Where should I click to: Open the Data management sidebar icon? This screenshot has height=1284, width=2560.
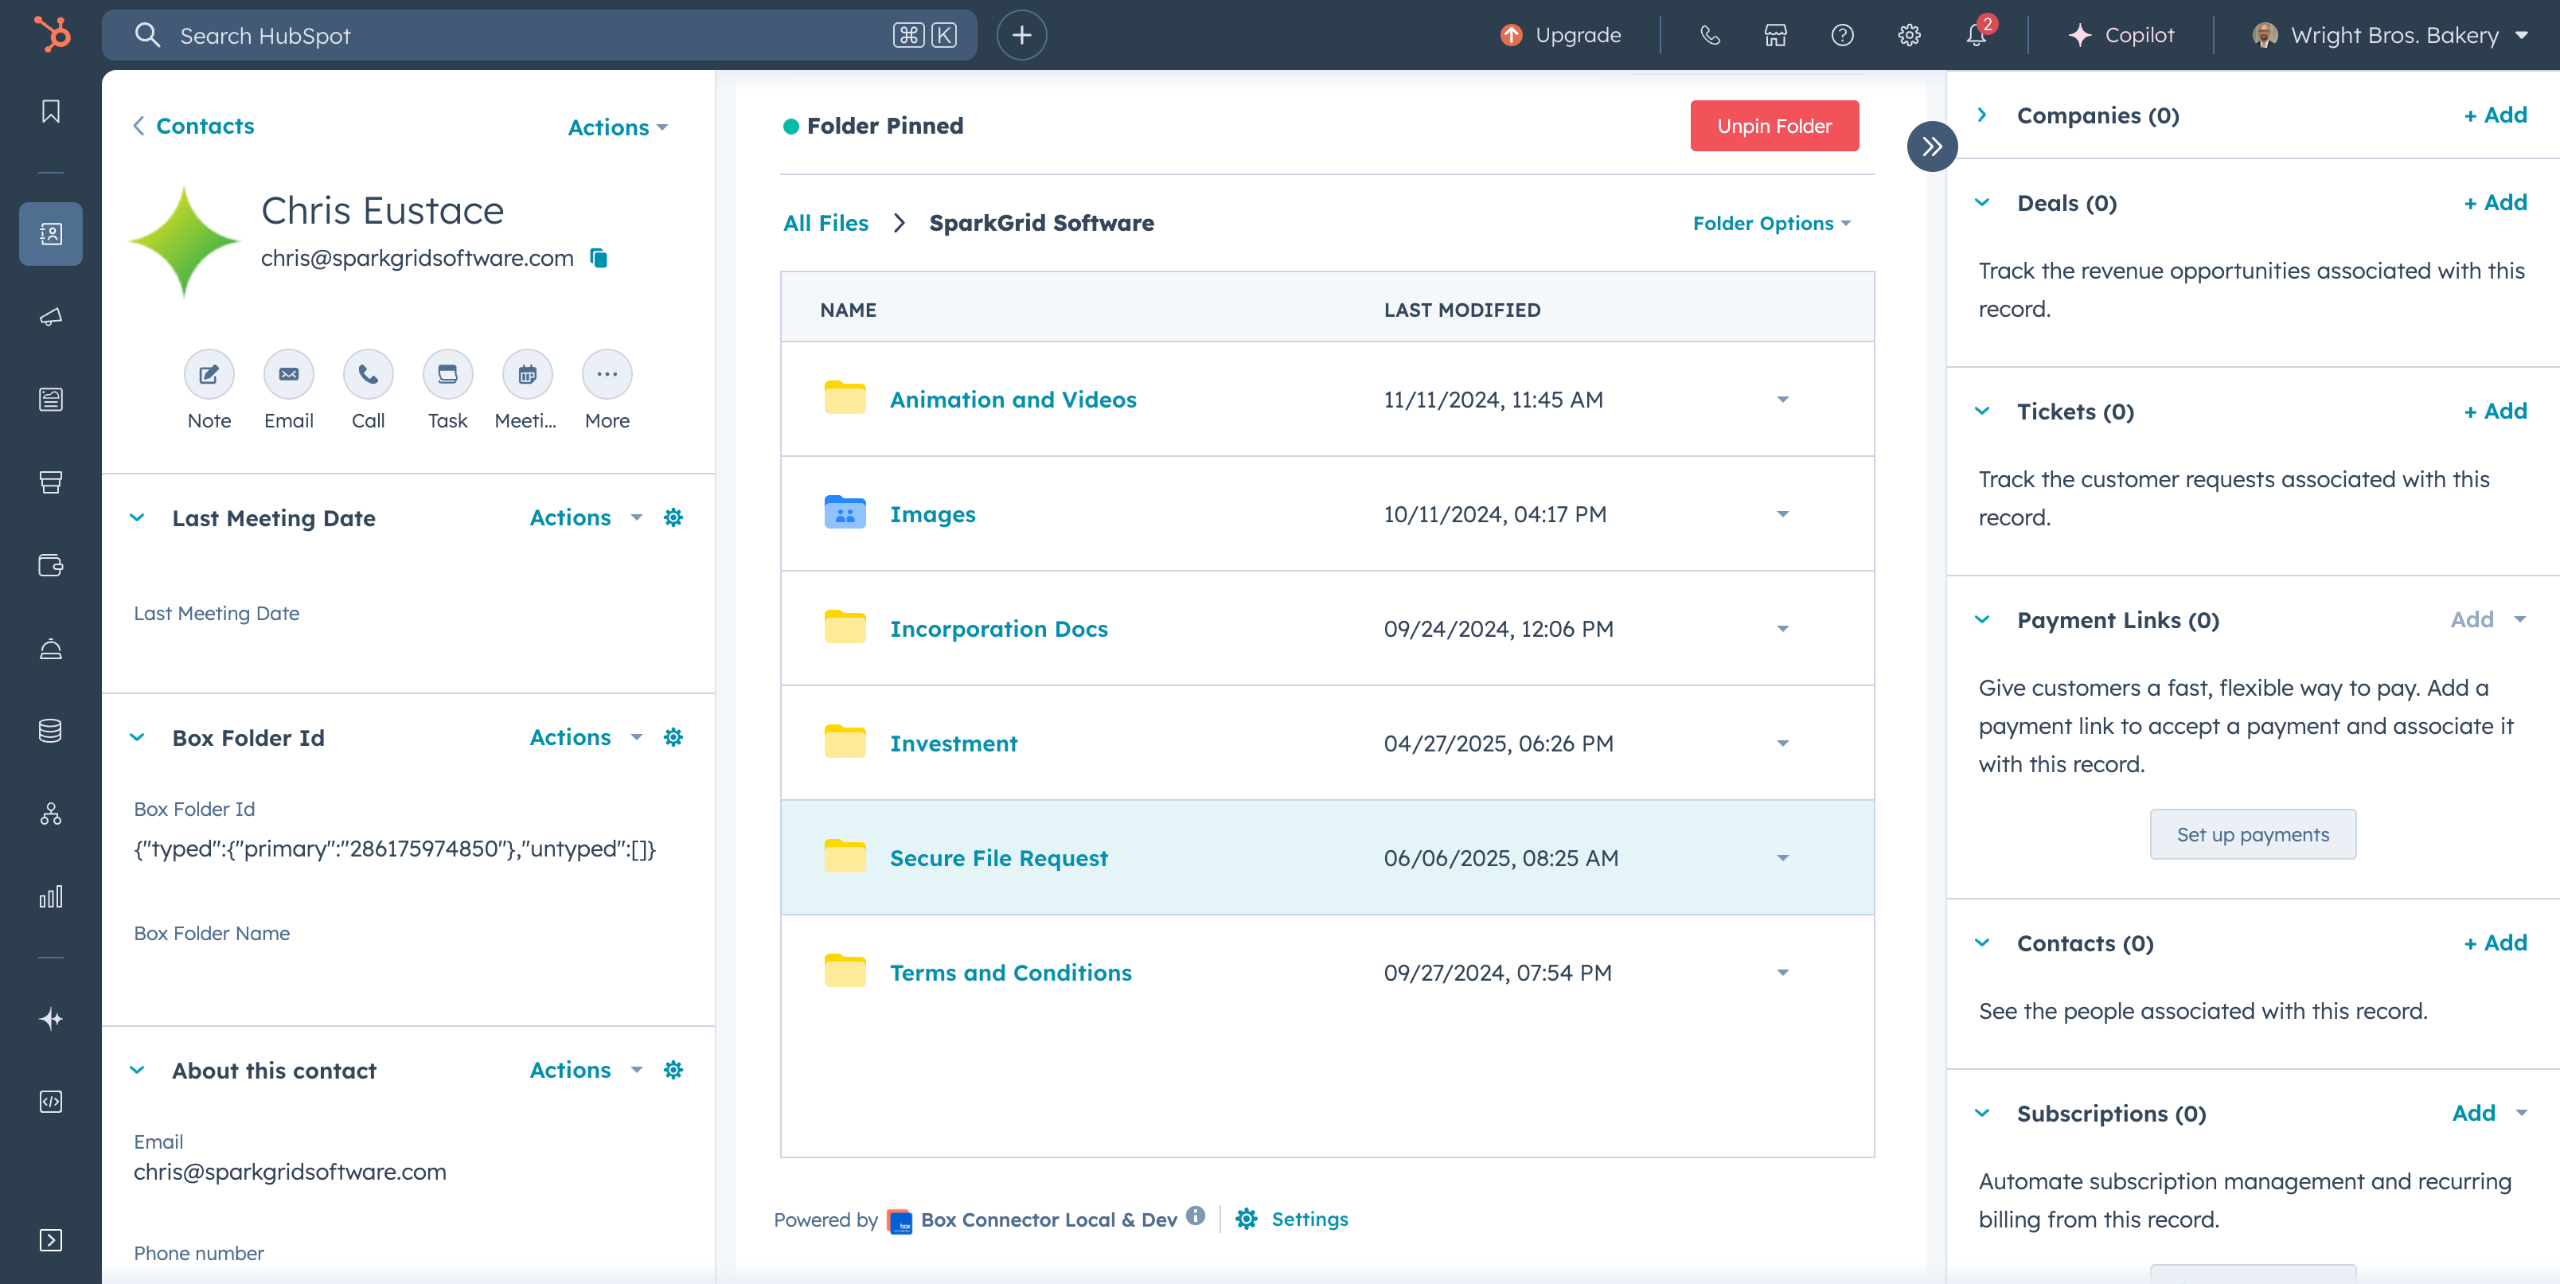tap(51, 731)
